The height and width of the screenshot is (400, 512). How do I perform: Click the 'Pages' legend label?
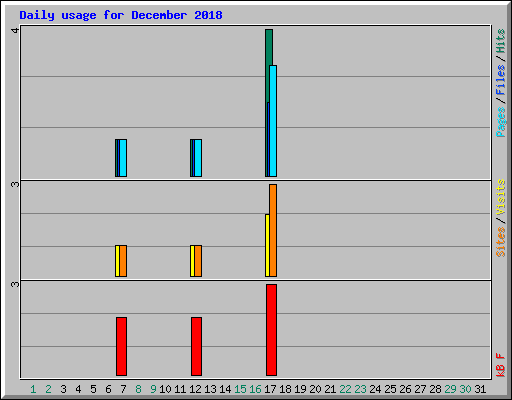500,122
